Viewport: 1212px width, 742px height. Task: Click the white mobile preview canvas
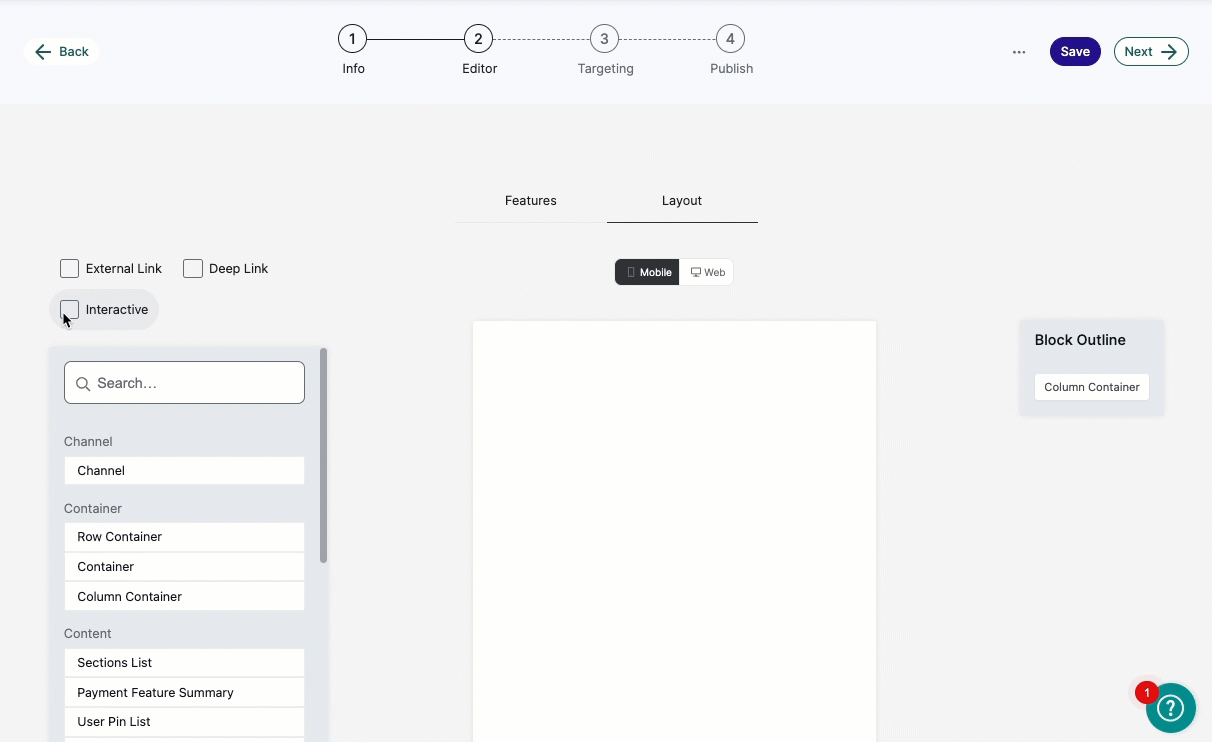pos(674,531)
